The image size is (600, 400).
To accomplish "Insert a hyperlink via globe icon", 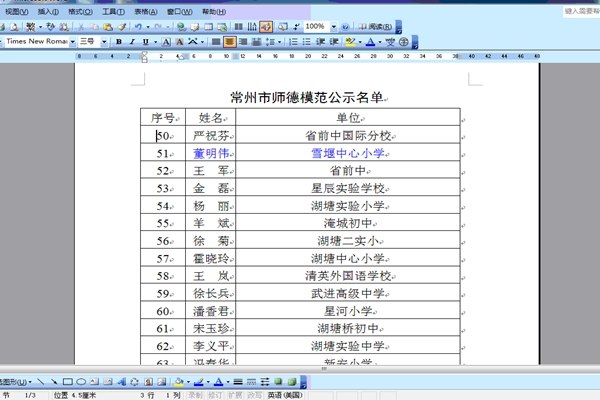I will (x=181, y=27).
